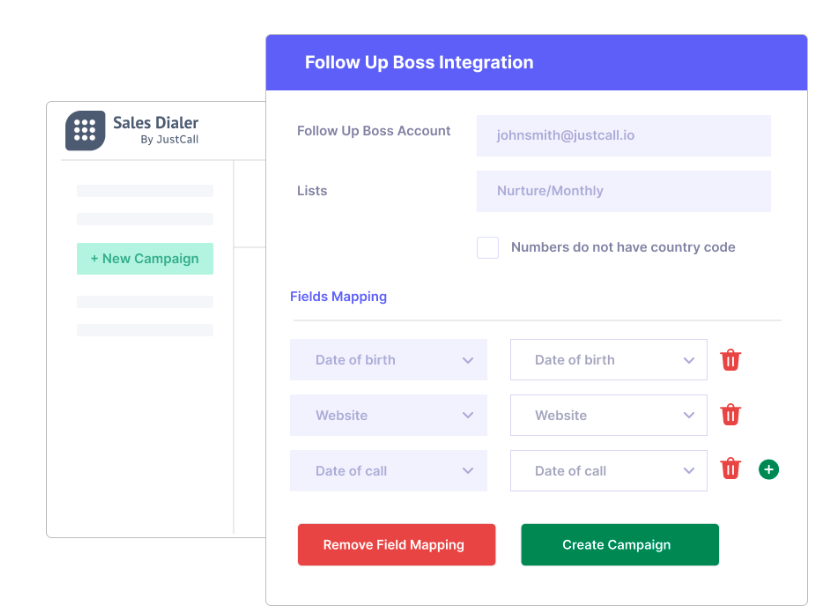Delete the Website field mapping row

[x=731, y=415]
